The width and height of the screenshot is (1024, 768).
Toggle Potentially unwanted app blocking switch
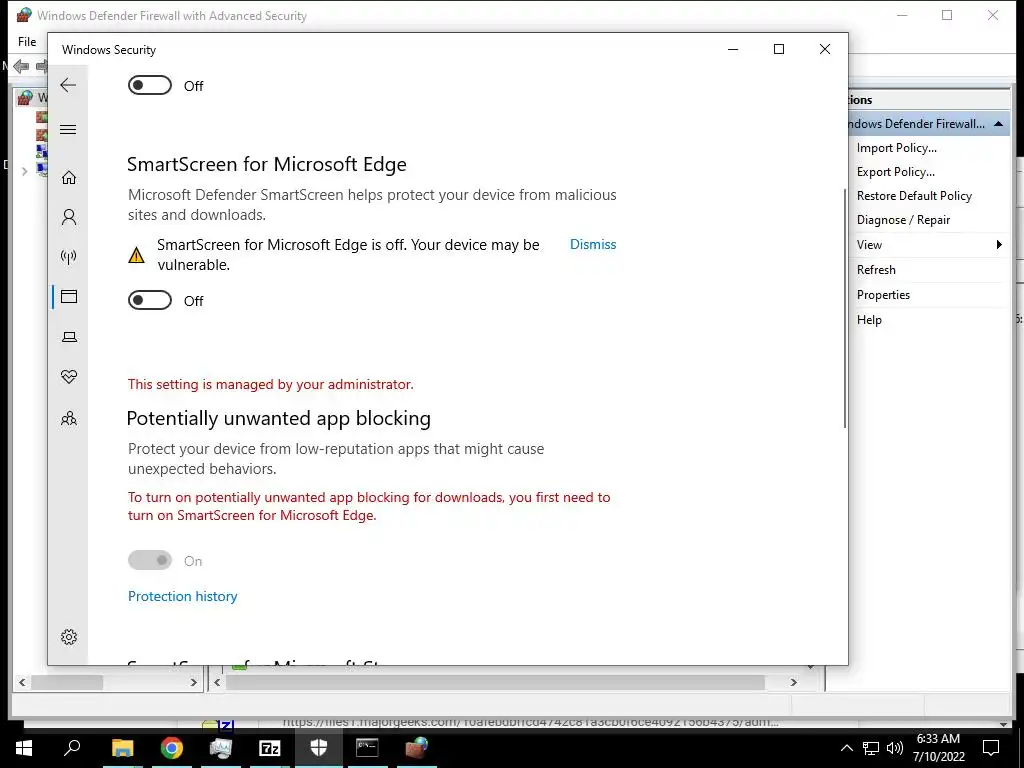[150, 560]
